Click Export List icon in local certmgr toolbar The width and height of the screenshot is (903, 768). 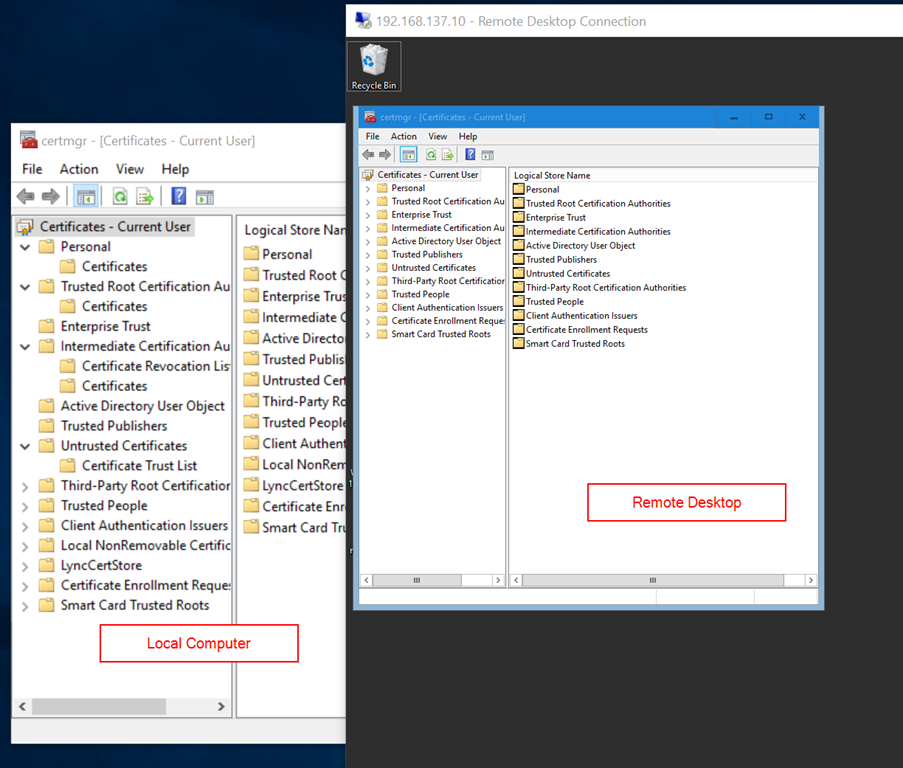(x=145, y=197)
